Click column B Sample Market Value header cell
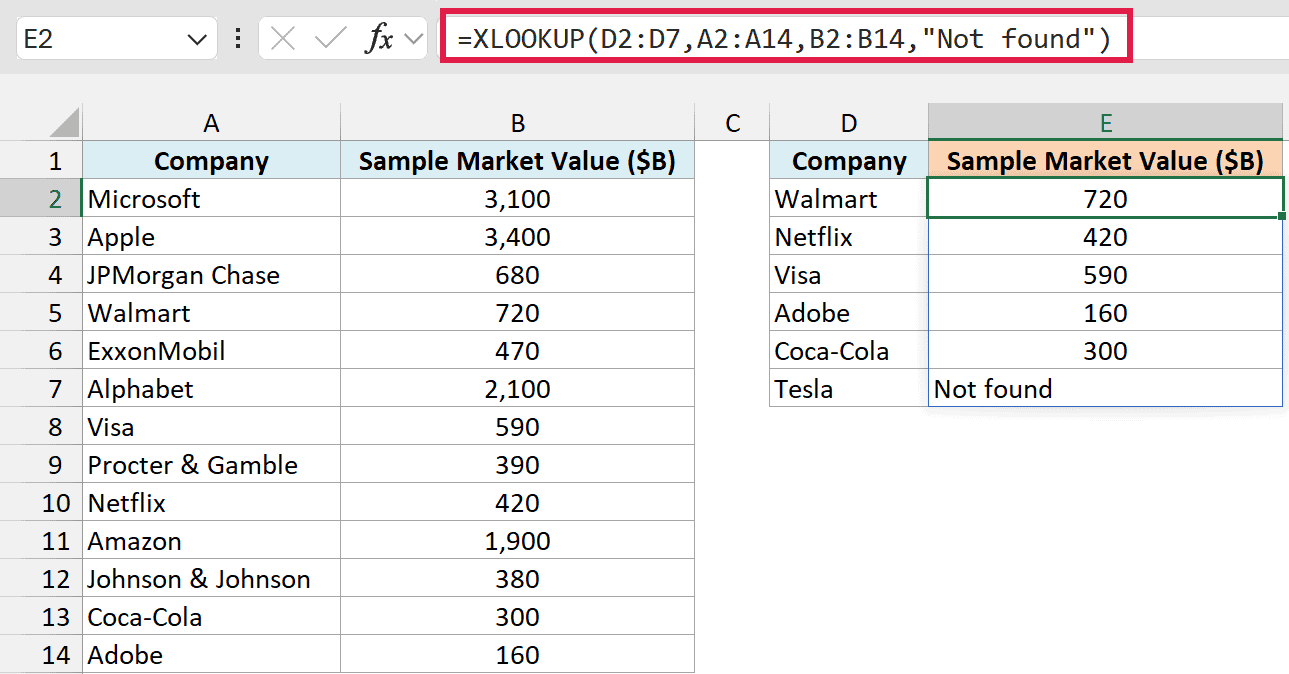The width and height of the screenshot is (1289, 674). pyautogui.click(x=517, y=161)
